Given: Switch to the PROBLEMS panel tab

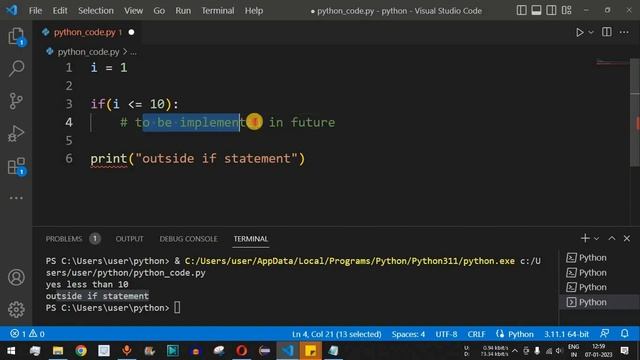Looking at the screenshot, I should tap(64, 239).
